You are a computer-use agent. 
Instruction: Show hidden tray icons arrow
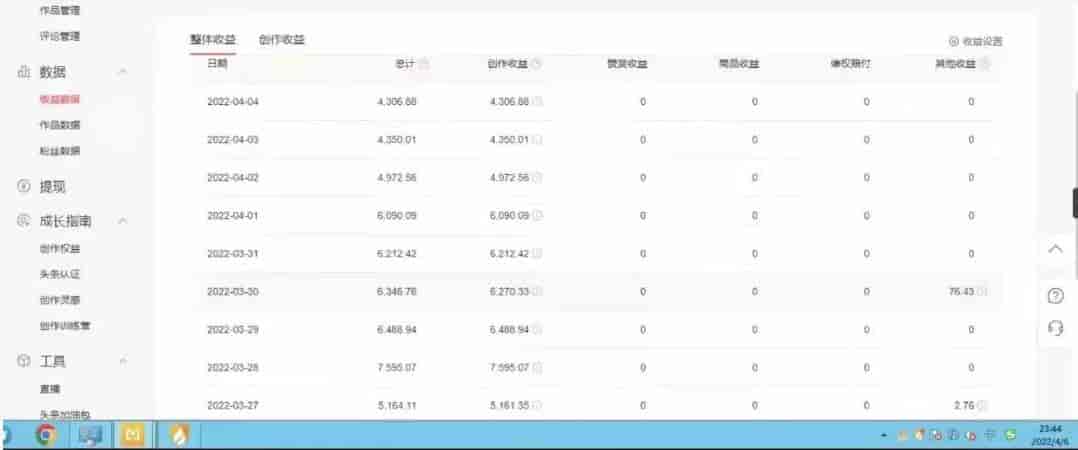[x=883, y=436]
